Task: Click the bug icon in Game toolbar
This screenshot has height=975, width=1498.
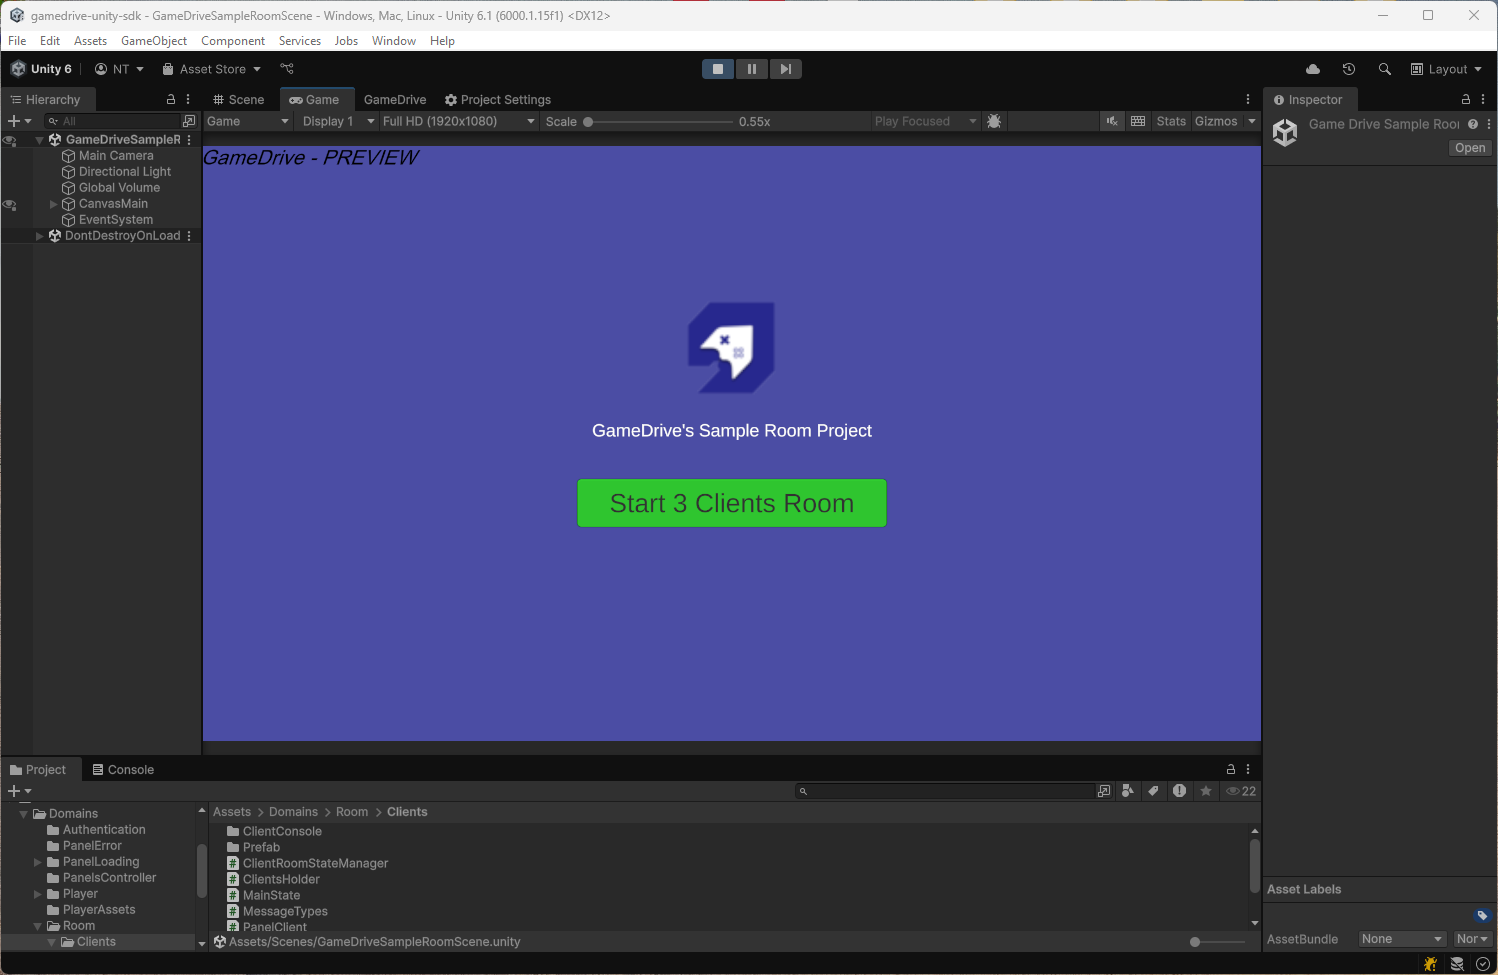Action: click(994, 121)
